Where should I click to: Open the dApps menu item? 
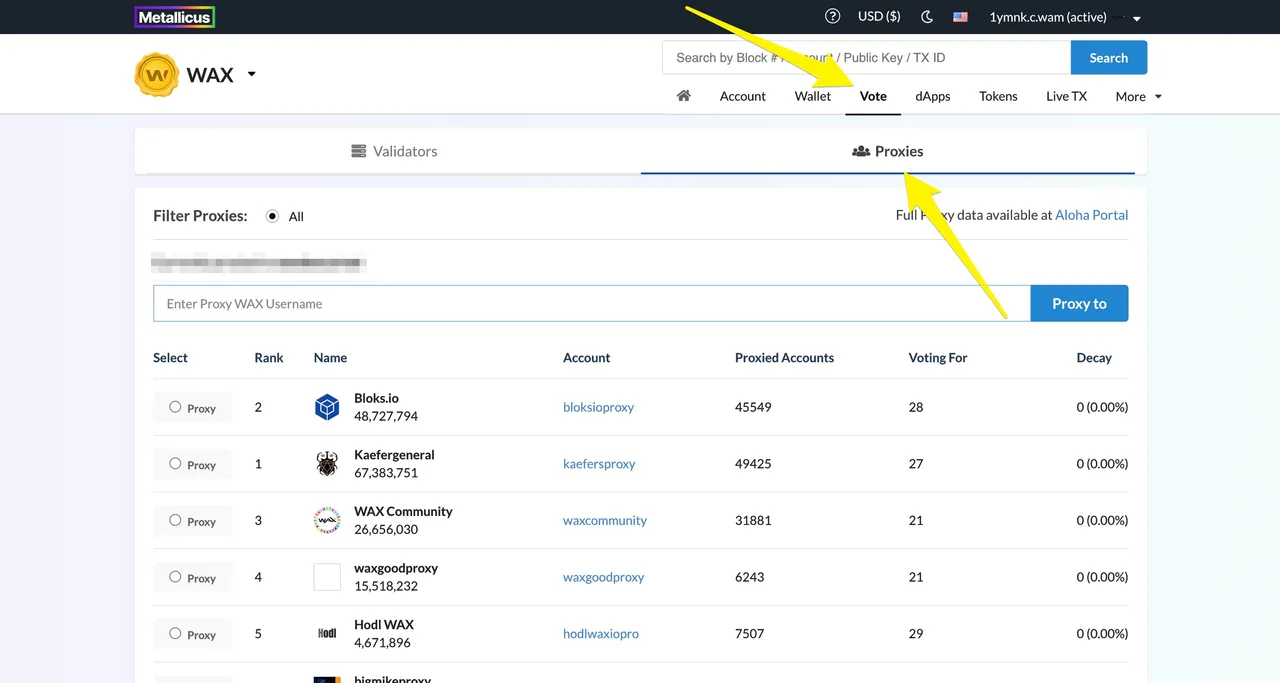[933, 96]
